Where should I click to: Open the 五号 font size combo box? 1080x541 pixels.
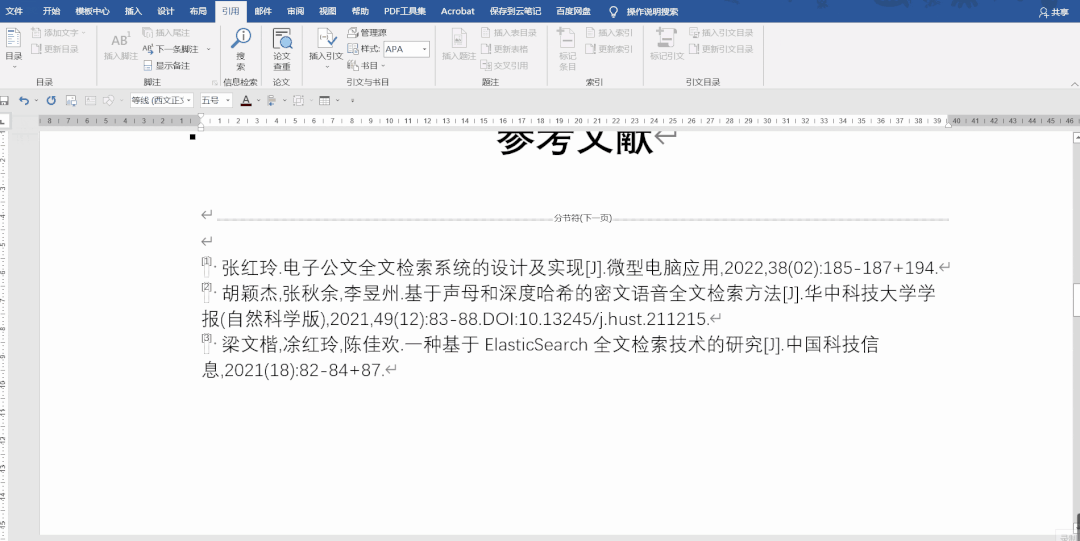click(216, 101)
